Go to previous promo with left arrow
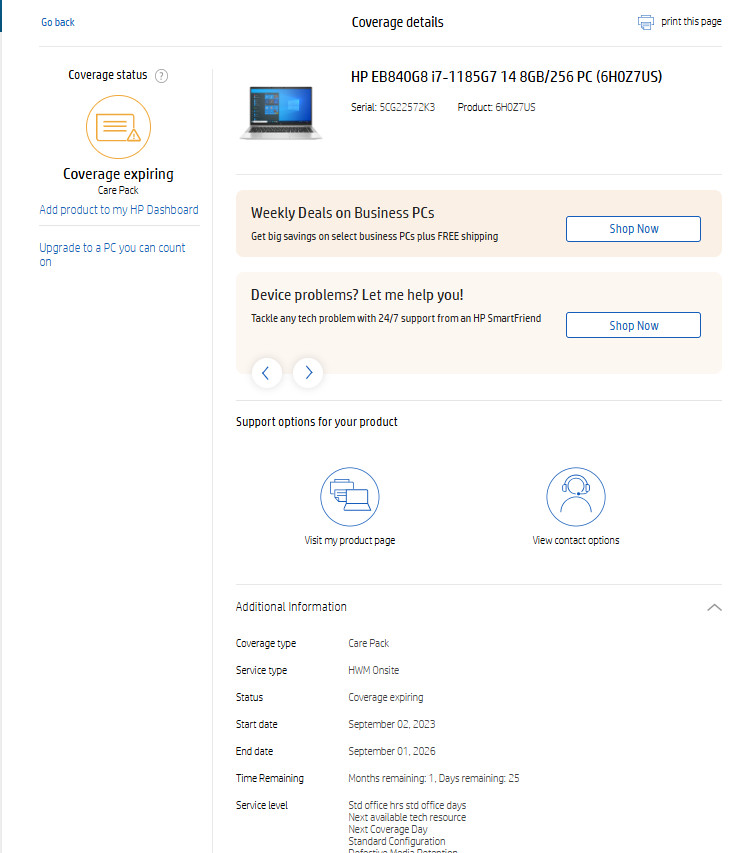This screenshot has width=753, height=853. (x=267, y=373)
